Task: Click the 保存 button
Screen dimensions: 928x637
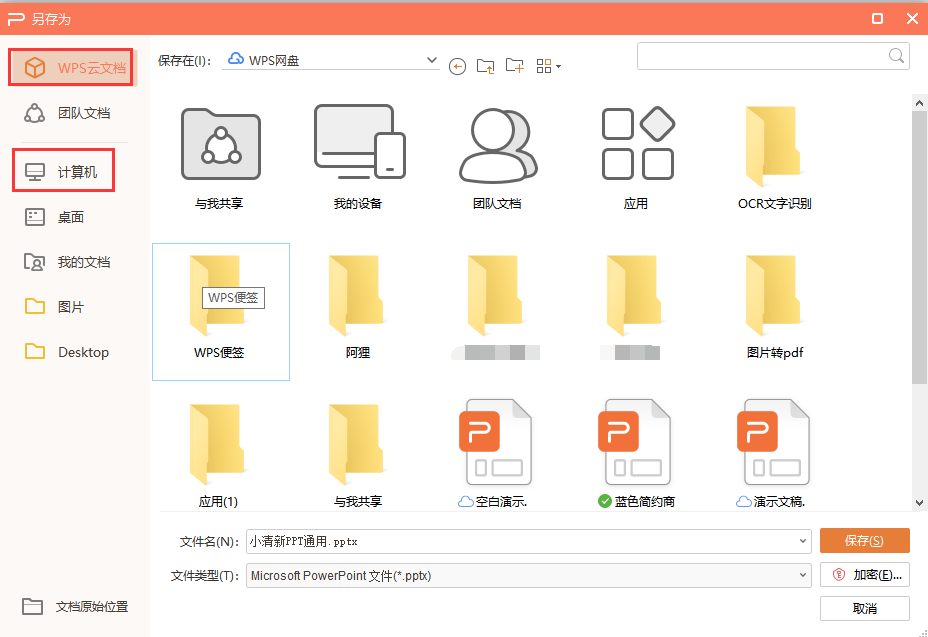Action: [864, 541]
